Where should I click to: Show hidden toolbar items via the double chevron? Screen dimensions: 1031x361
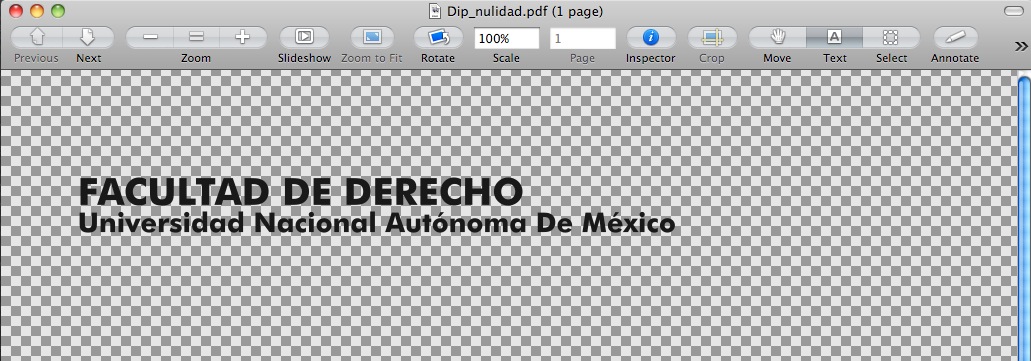tap(1020, 46)
